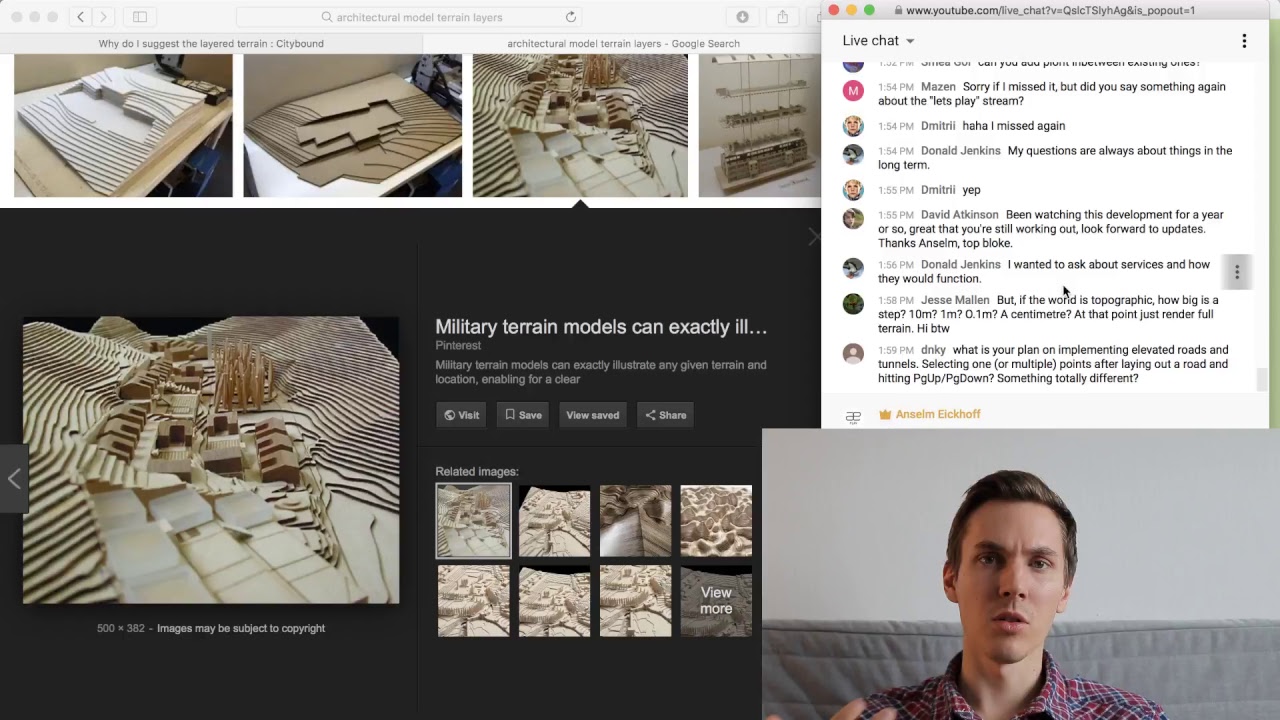Click the Visit button

point(462,415)
